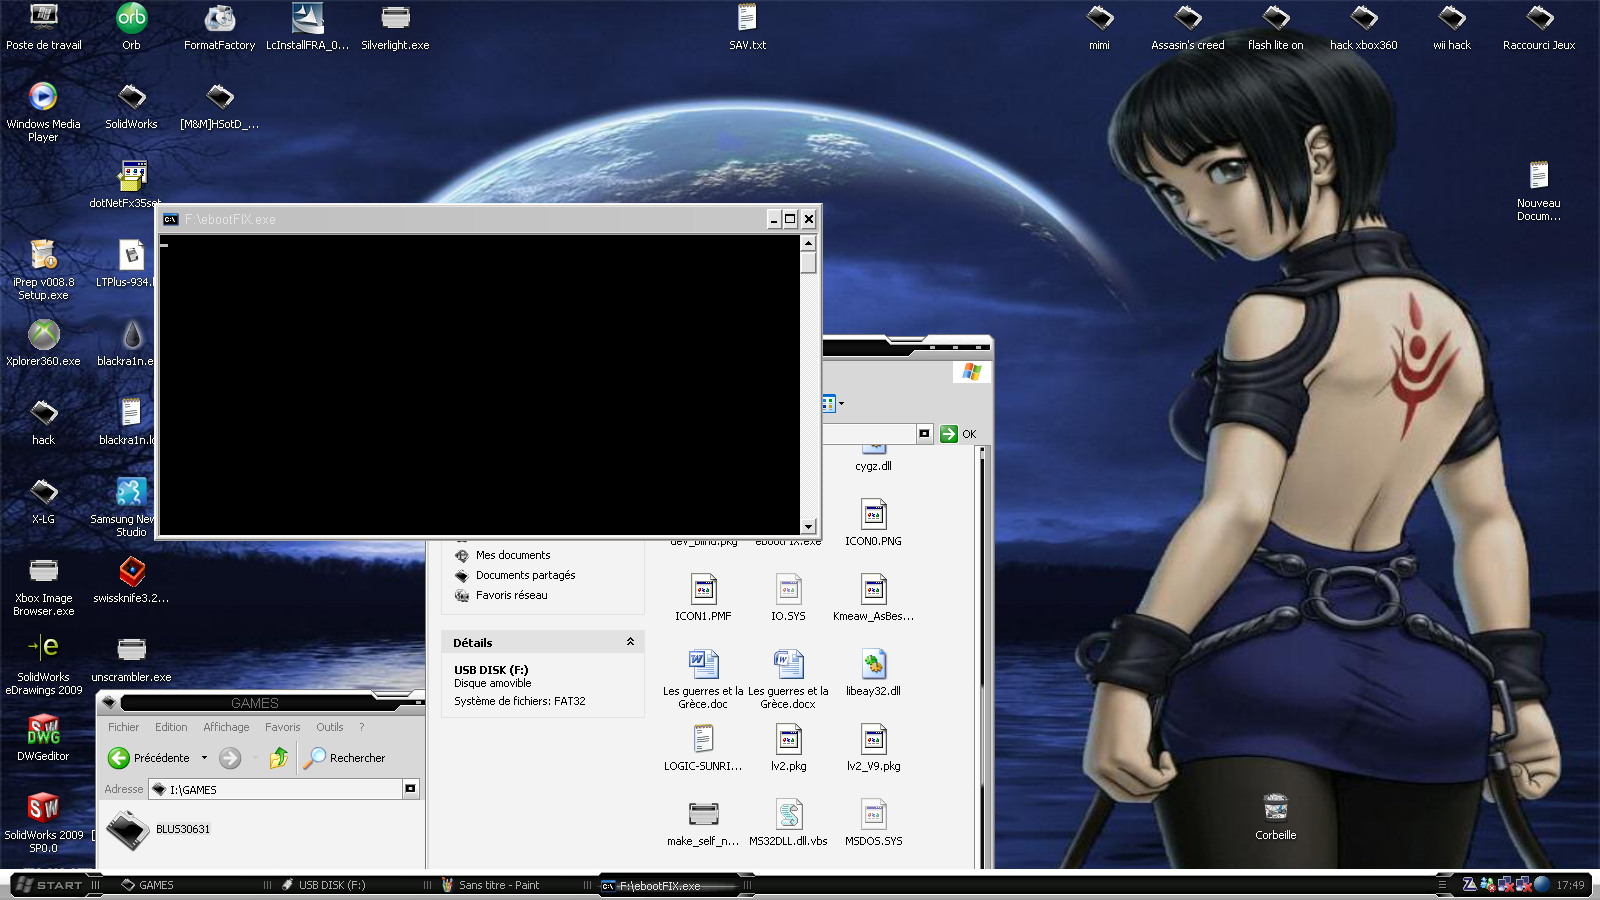Open Edition menu in GAMES window
This screenshot has height=900, width=1600.
point(171,727)
